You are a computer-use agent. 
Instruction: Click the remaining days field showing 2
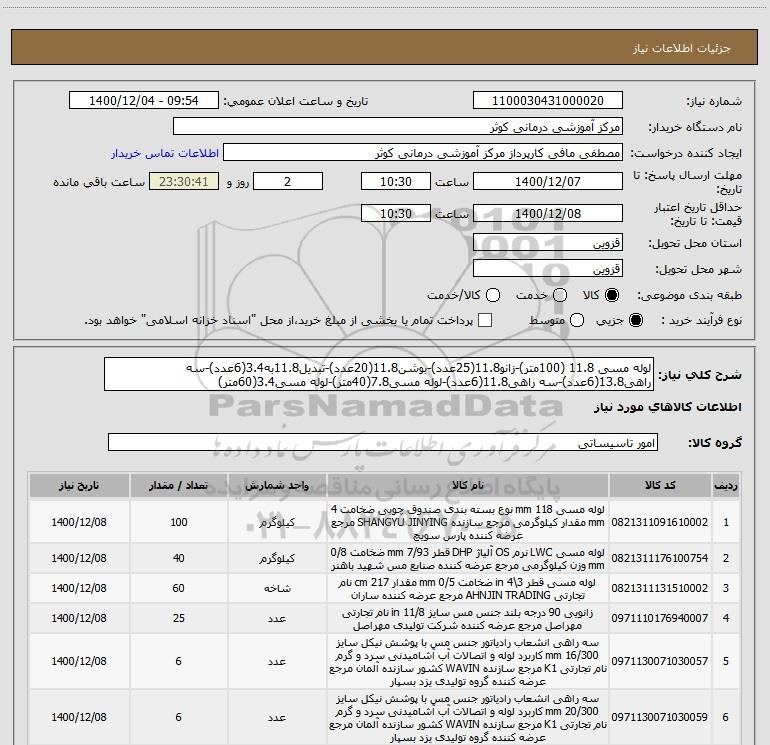click(288, 182)
